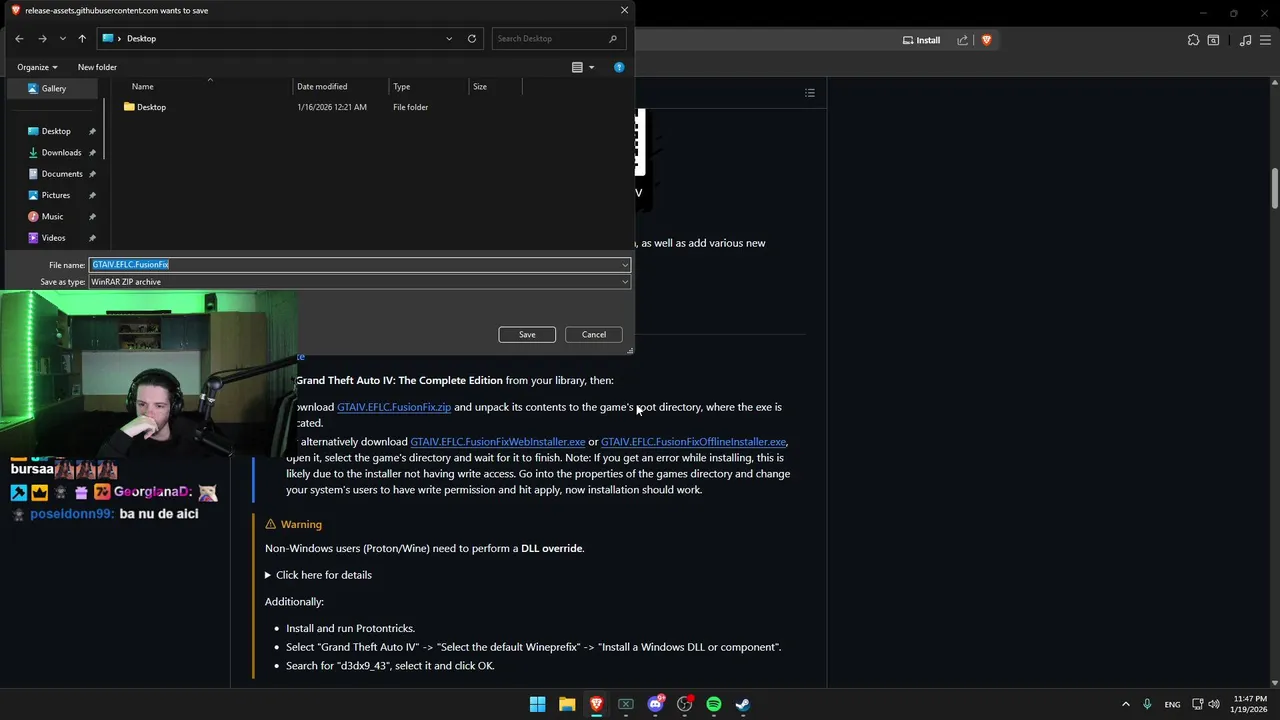Open the Organize menu

(37, 67)
